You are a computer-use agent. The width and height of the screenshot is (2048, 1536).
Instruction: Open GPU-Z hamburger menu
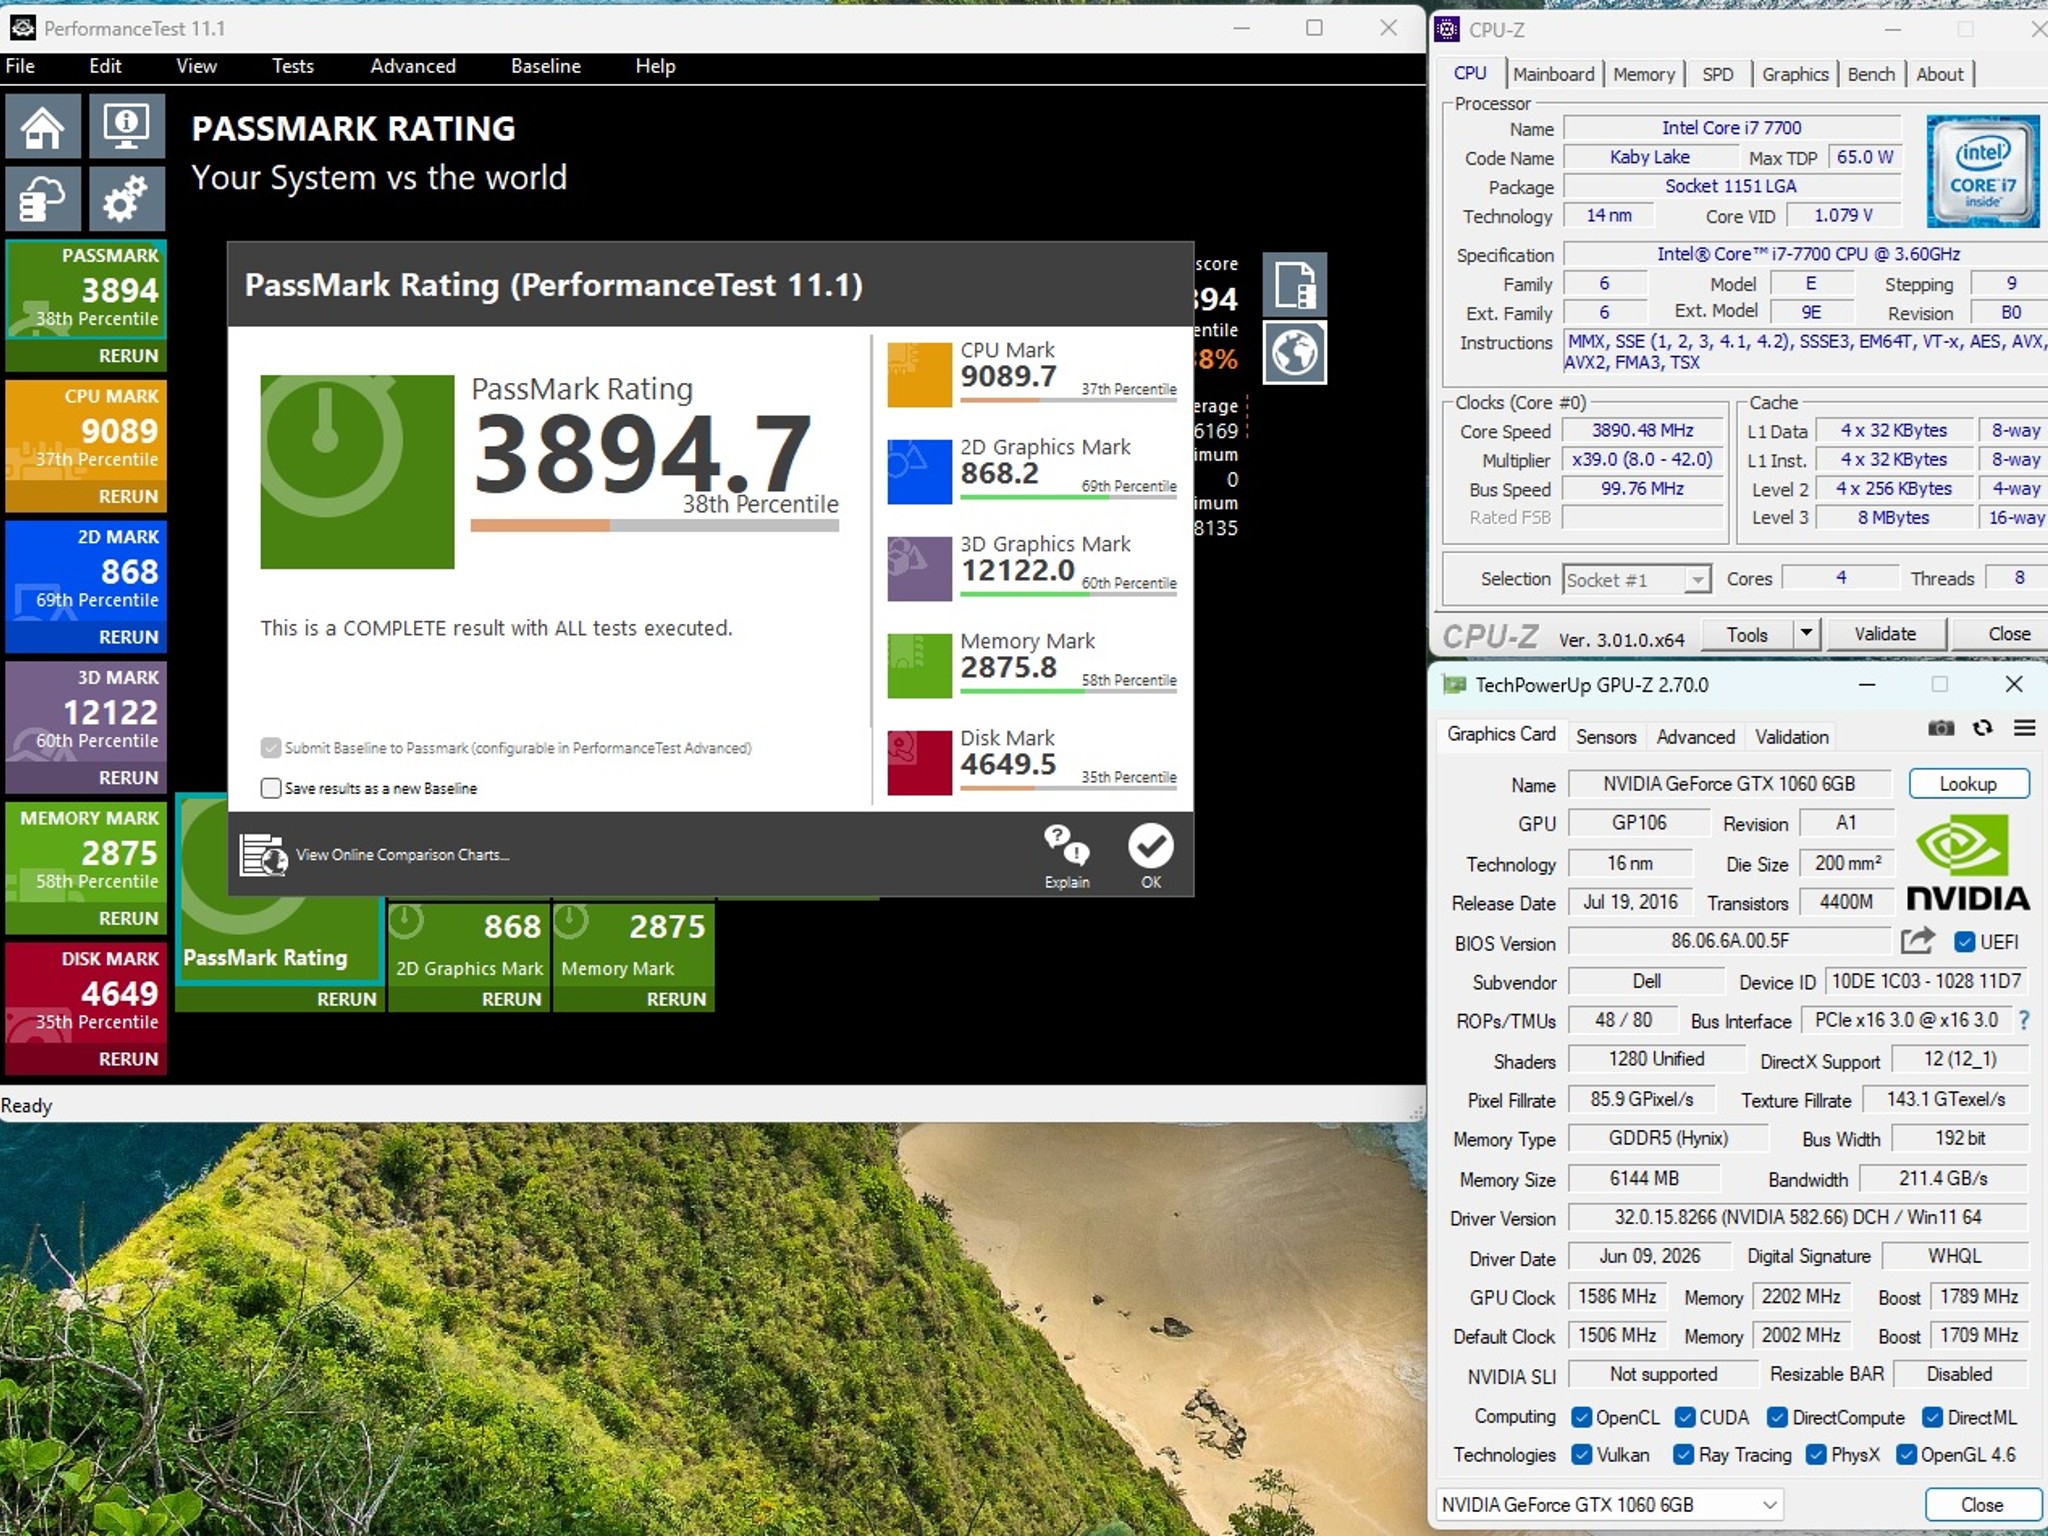[x=2025, y=728]
